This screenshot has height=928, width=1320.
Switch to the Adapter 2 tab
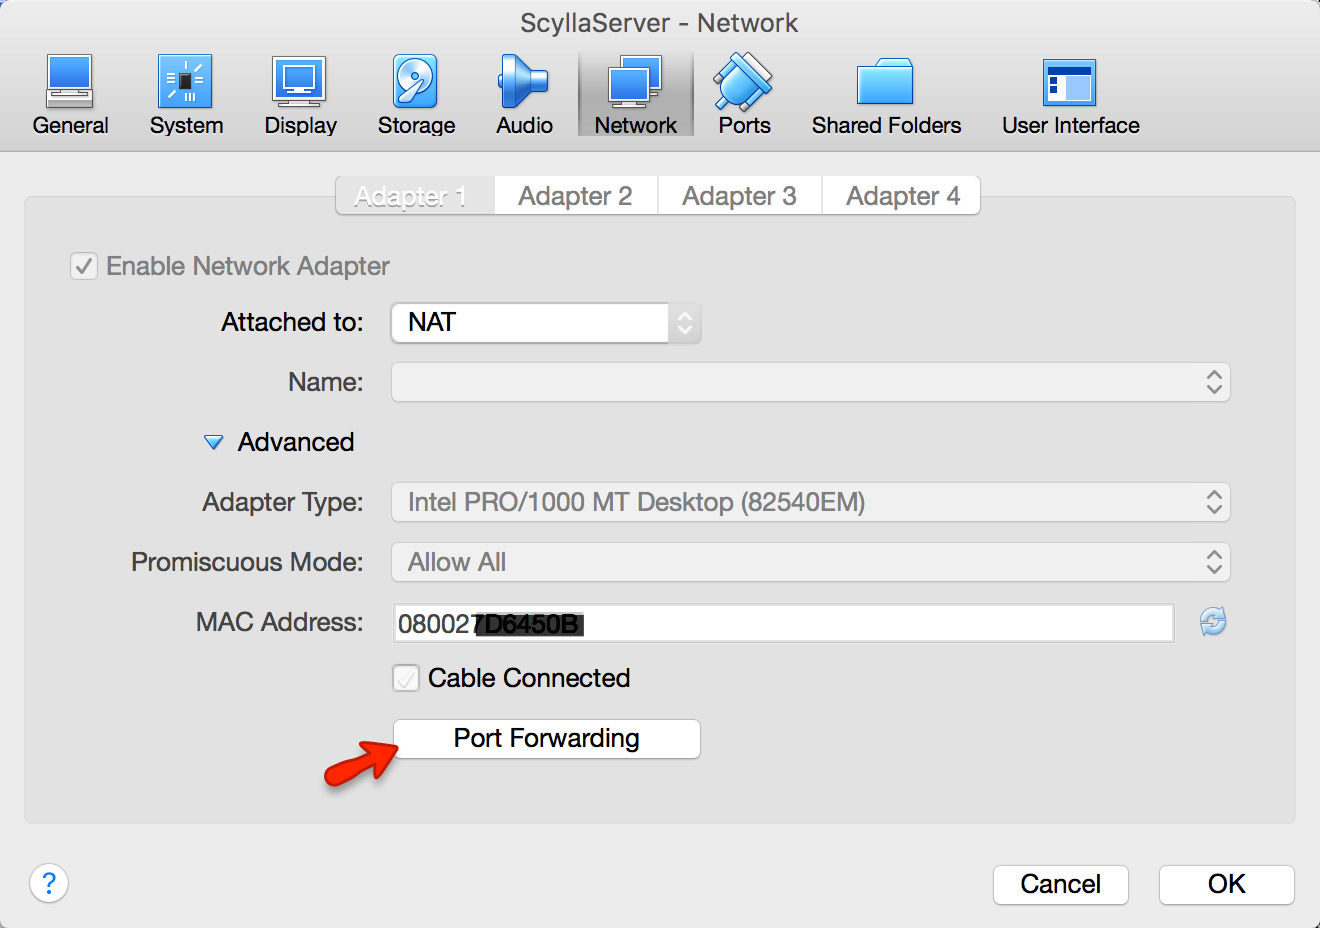point(575,196)
